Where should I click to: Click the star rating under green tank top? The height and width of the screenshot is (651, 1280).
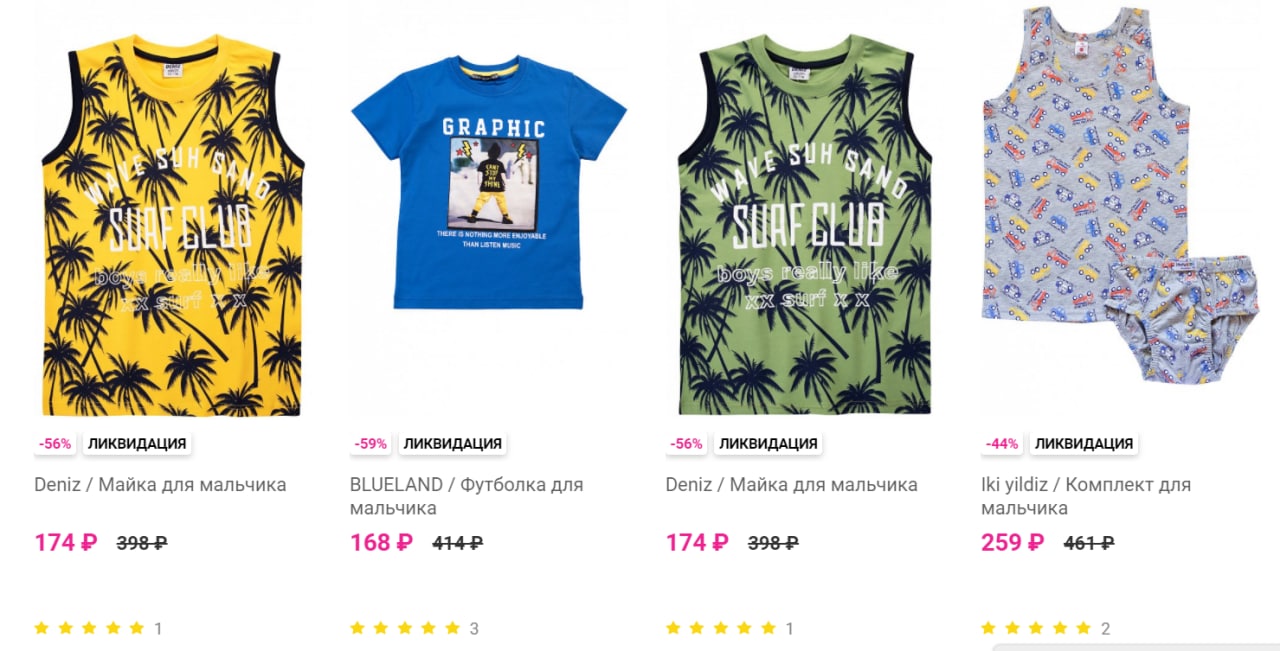click(x=721, y=629)
